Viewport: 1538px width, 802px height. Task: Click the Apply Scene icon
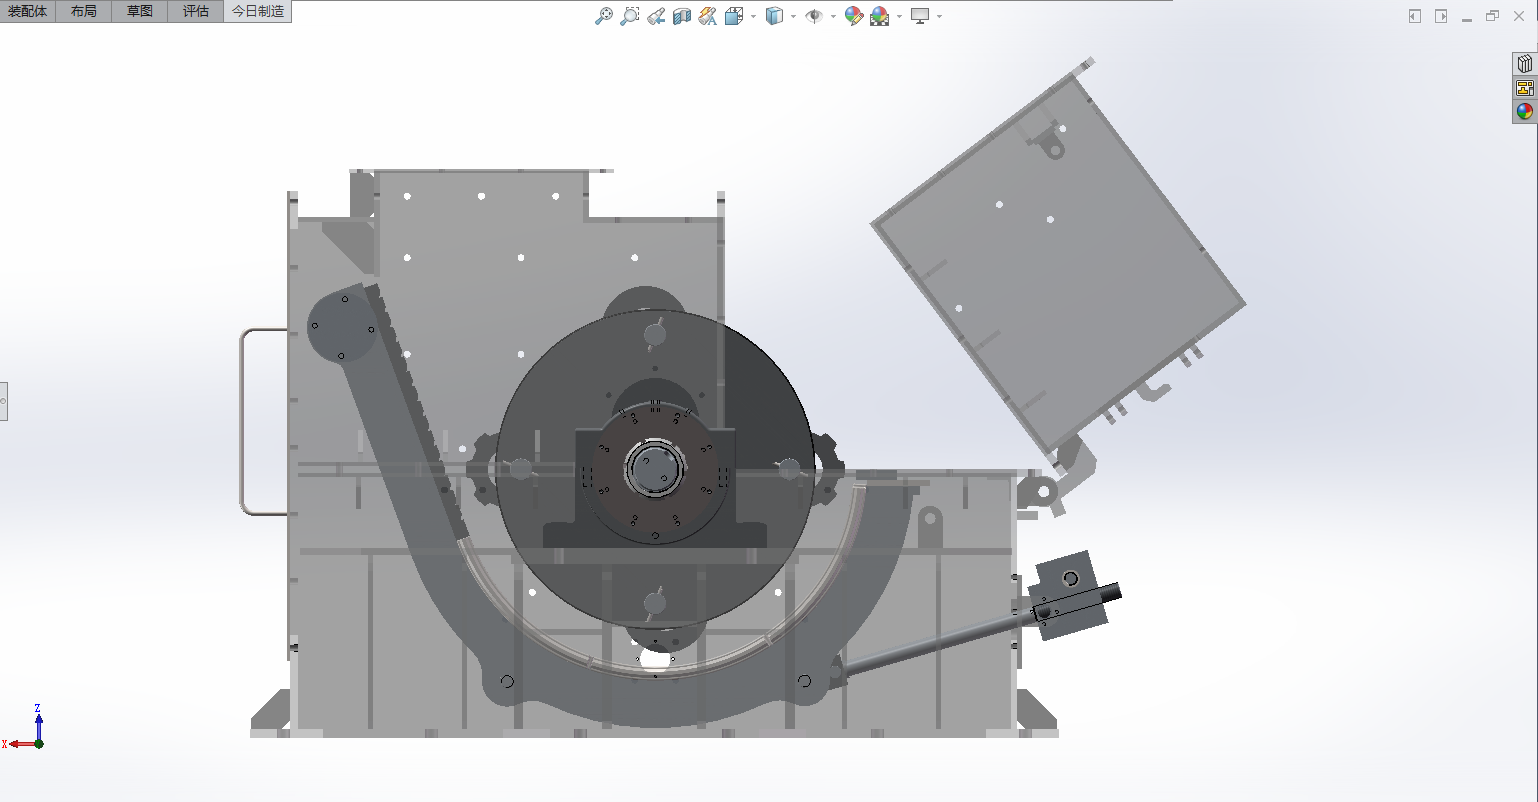coord(880,16)
